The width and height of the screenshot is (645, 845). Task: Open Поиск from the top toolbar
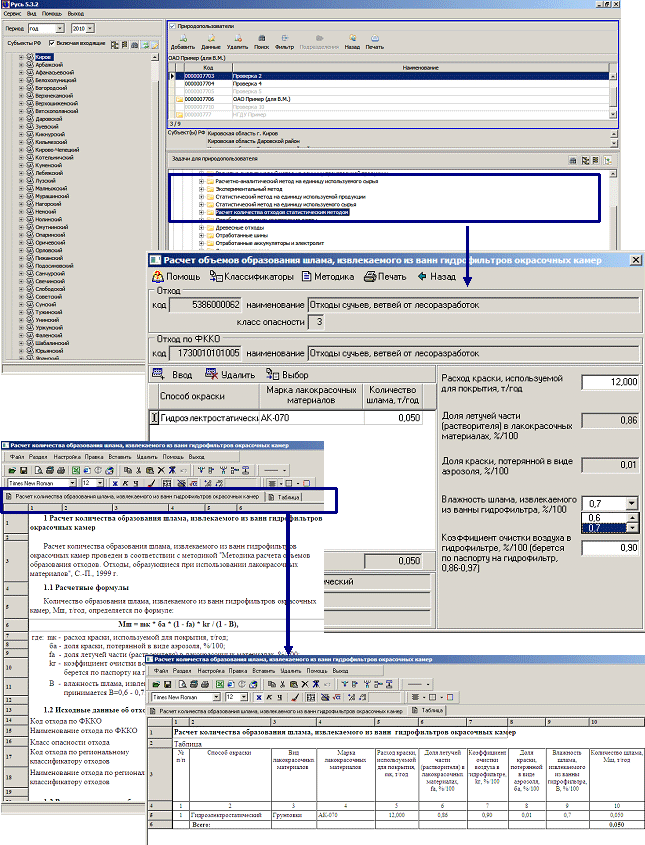tap(260, 41)
